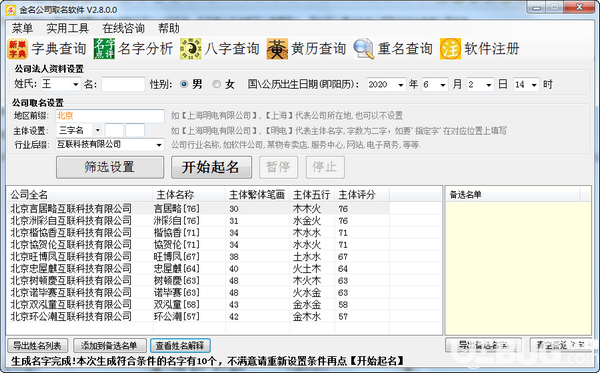Expand the birth month dropdown
The image size is (600, 373).
(x=443, y=85)
